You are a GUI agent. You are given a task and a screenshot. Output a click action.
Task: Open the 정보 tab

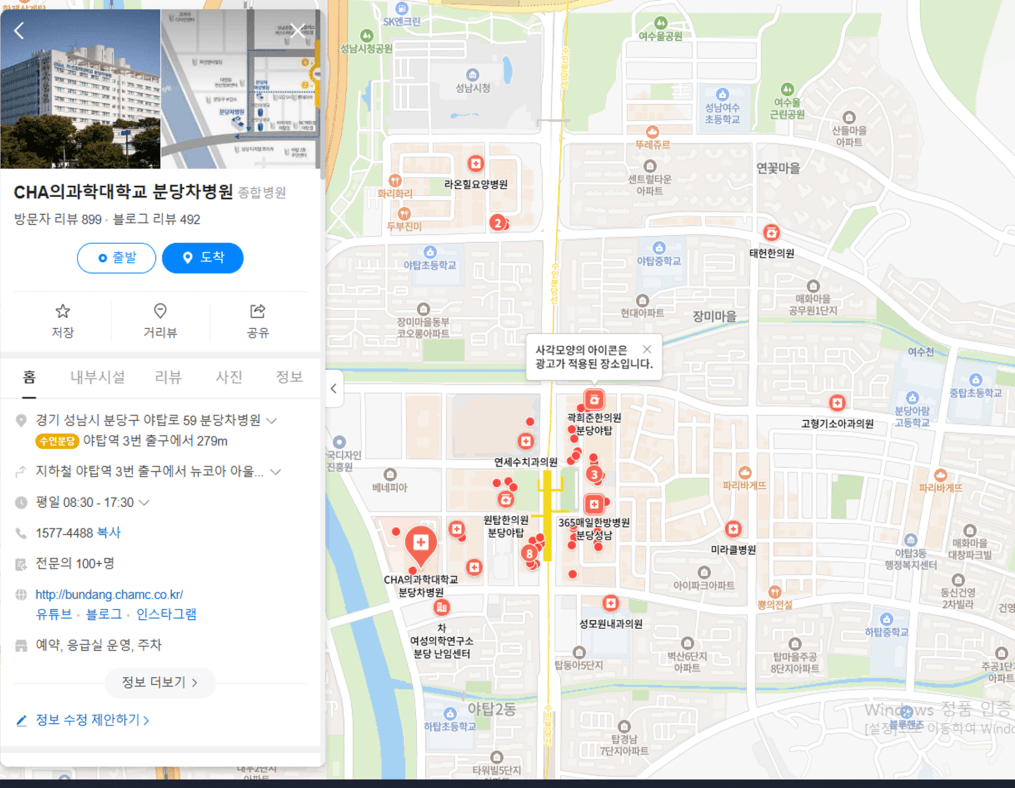[289, 377]
